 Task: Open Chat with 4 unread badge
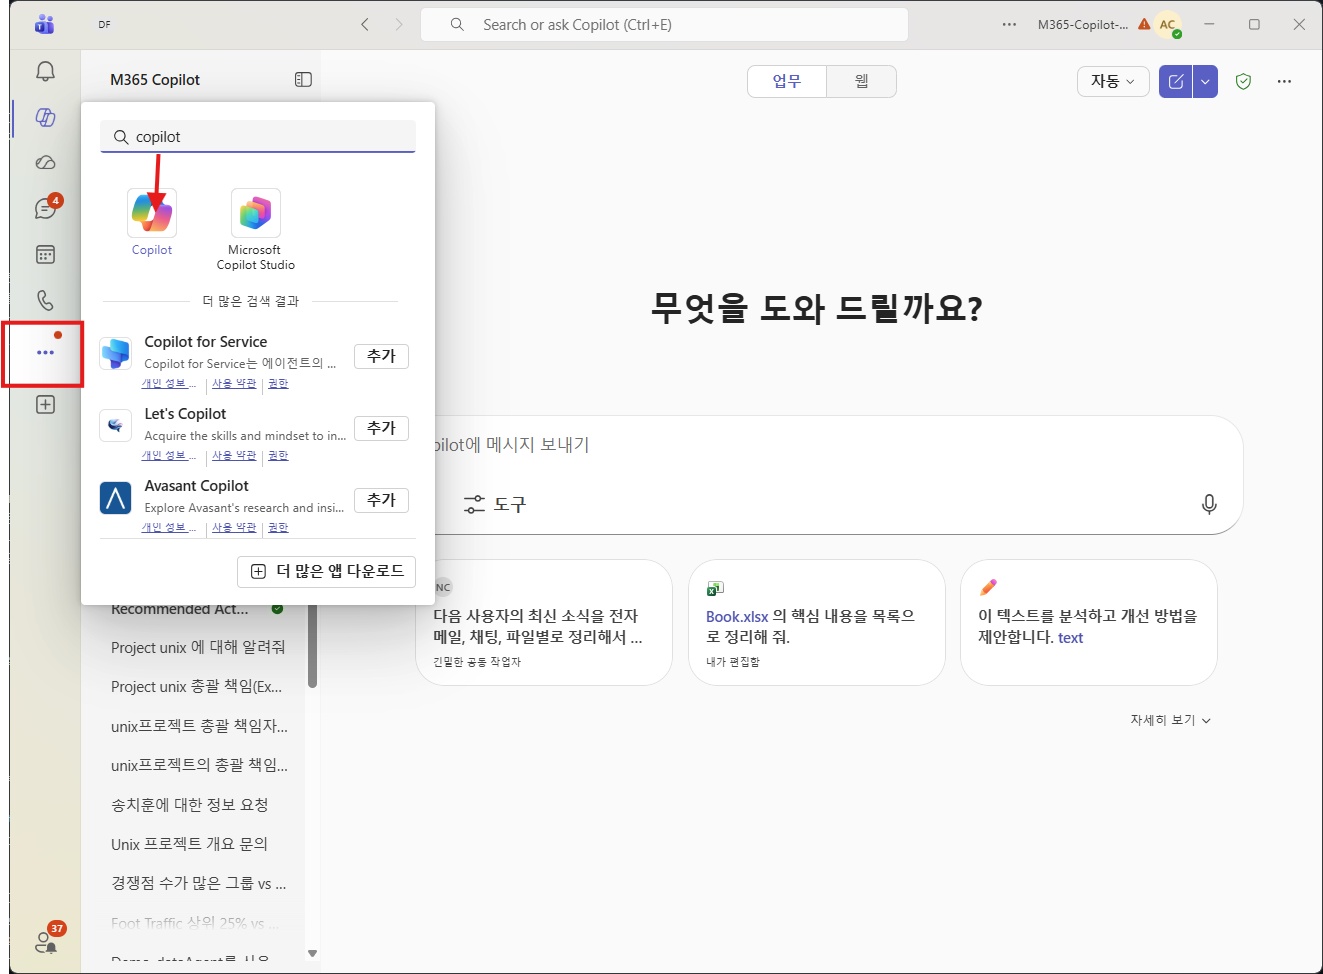pos(45,208)
